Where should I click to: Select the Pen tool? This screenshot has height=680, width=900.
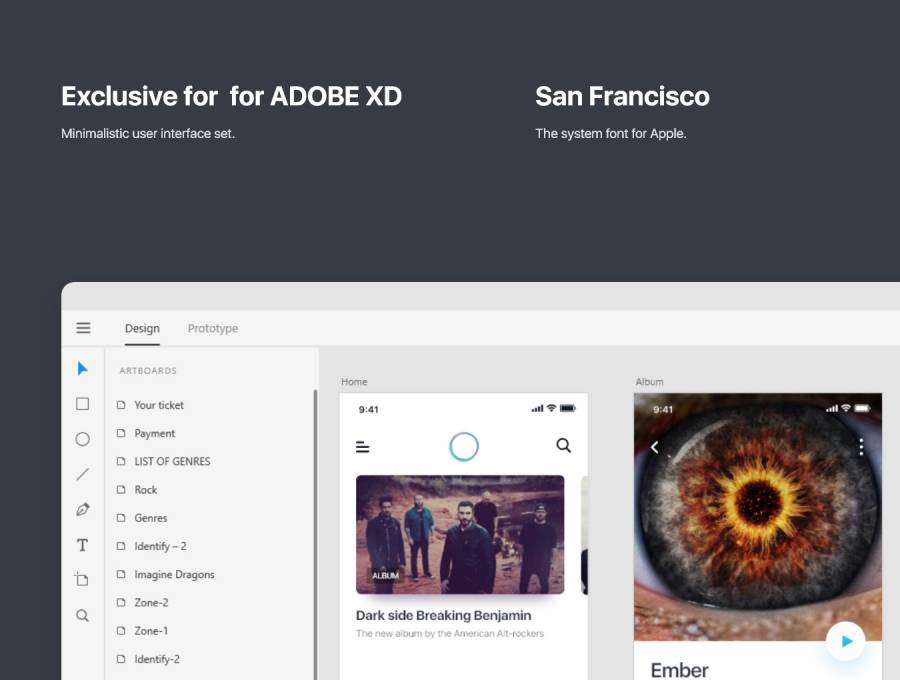pyautogui.click(x=83, y=509)
